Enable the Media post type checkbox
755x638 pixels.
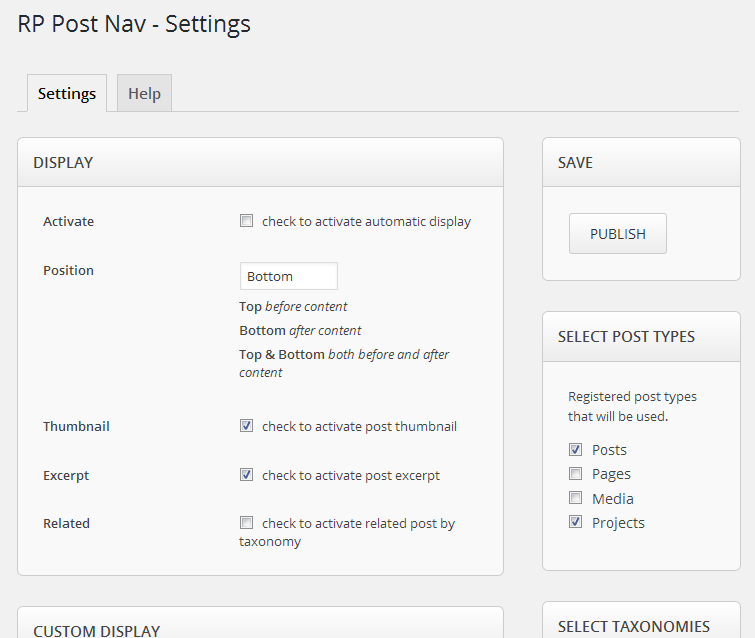pyautogui.click(x=576, y=498)
